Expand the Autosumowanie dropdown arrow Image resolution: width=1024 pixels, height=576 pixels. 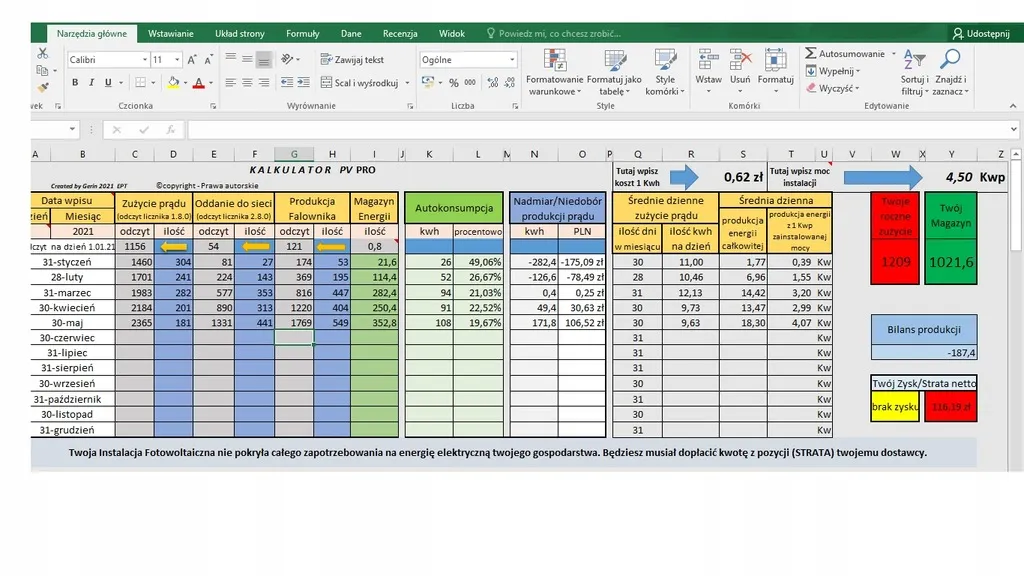893,54
